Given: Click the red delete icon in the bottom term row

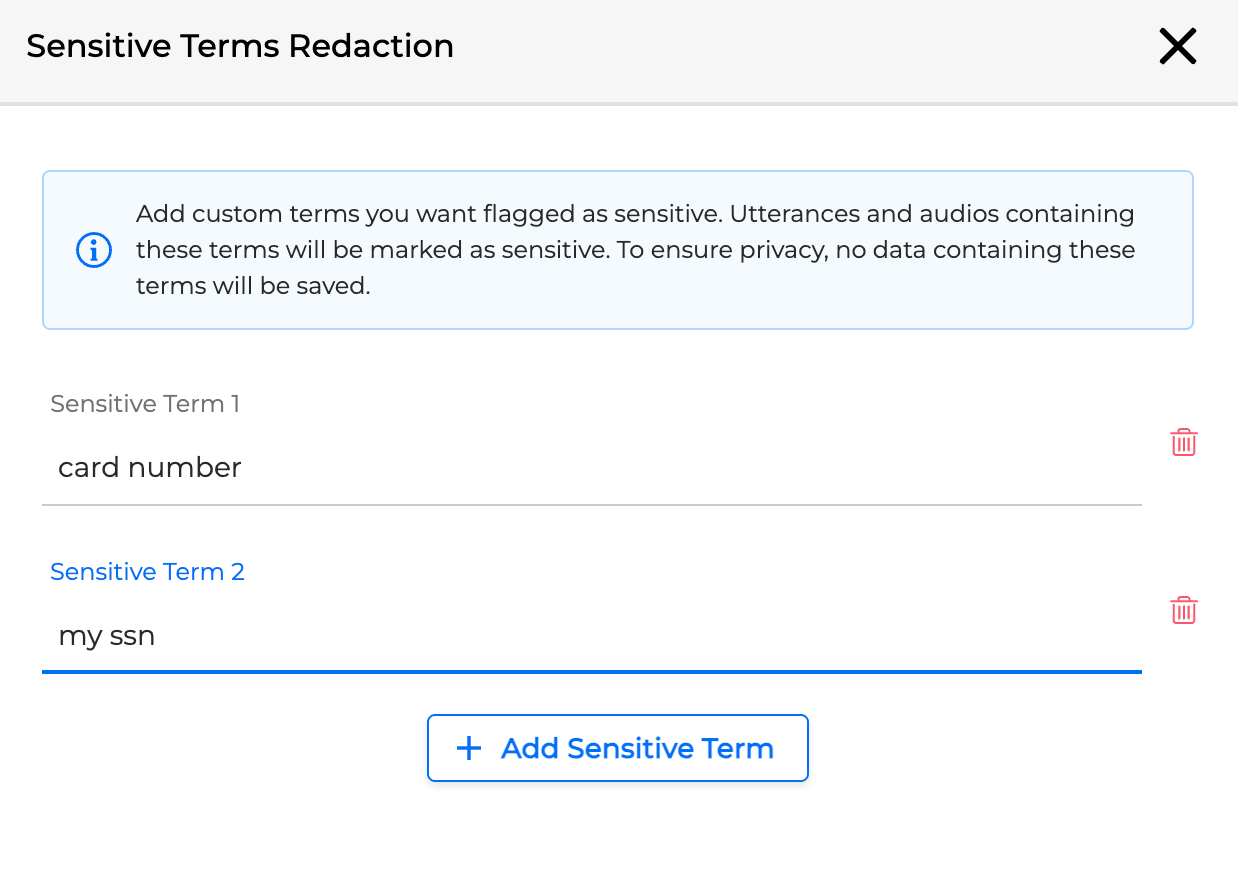Looking at the screenshot, I should point(1183,609).
